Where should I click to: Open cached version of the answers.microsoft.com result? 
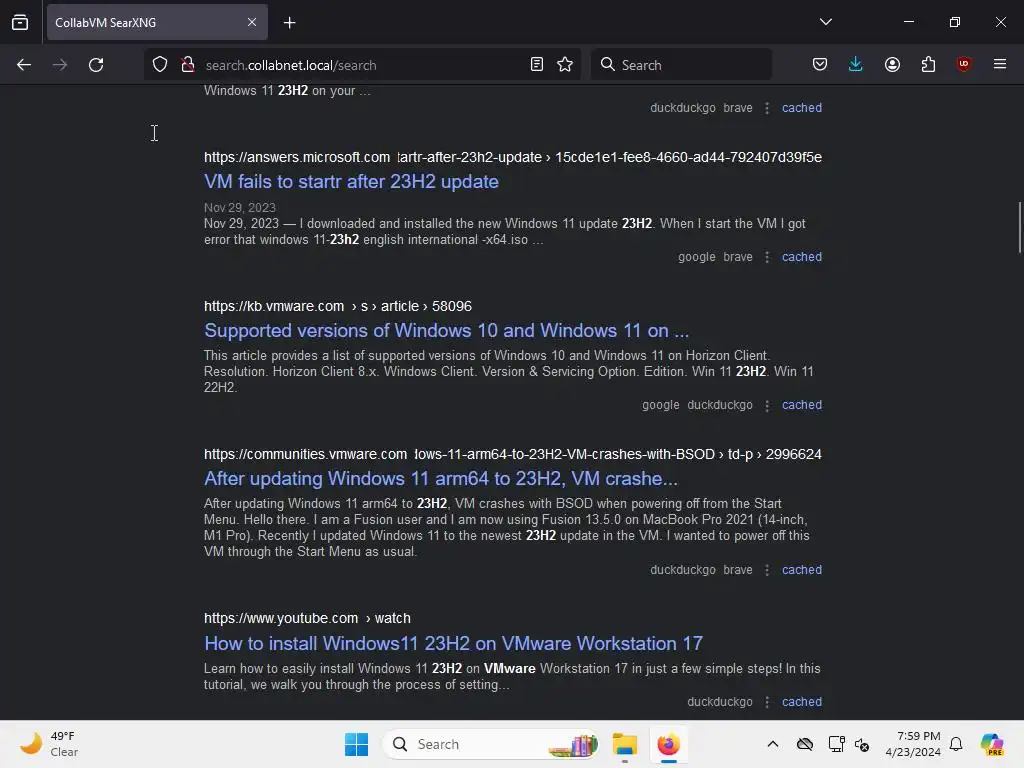point(802,257)
